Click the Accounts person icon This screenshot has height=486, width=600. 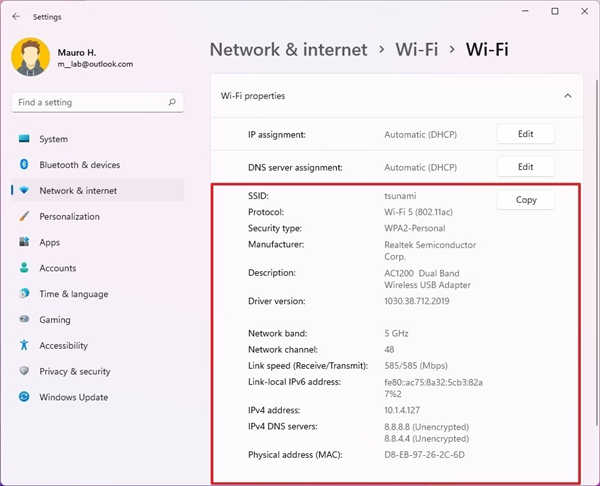pos(24,268)
